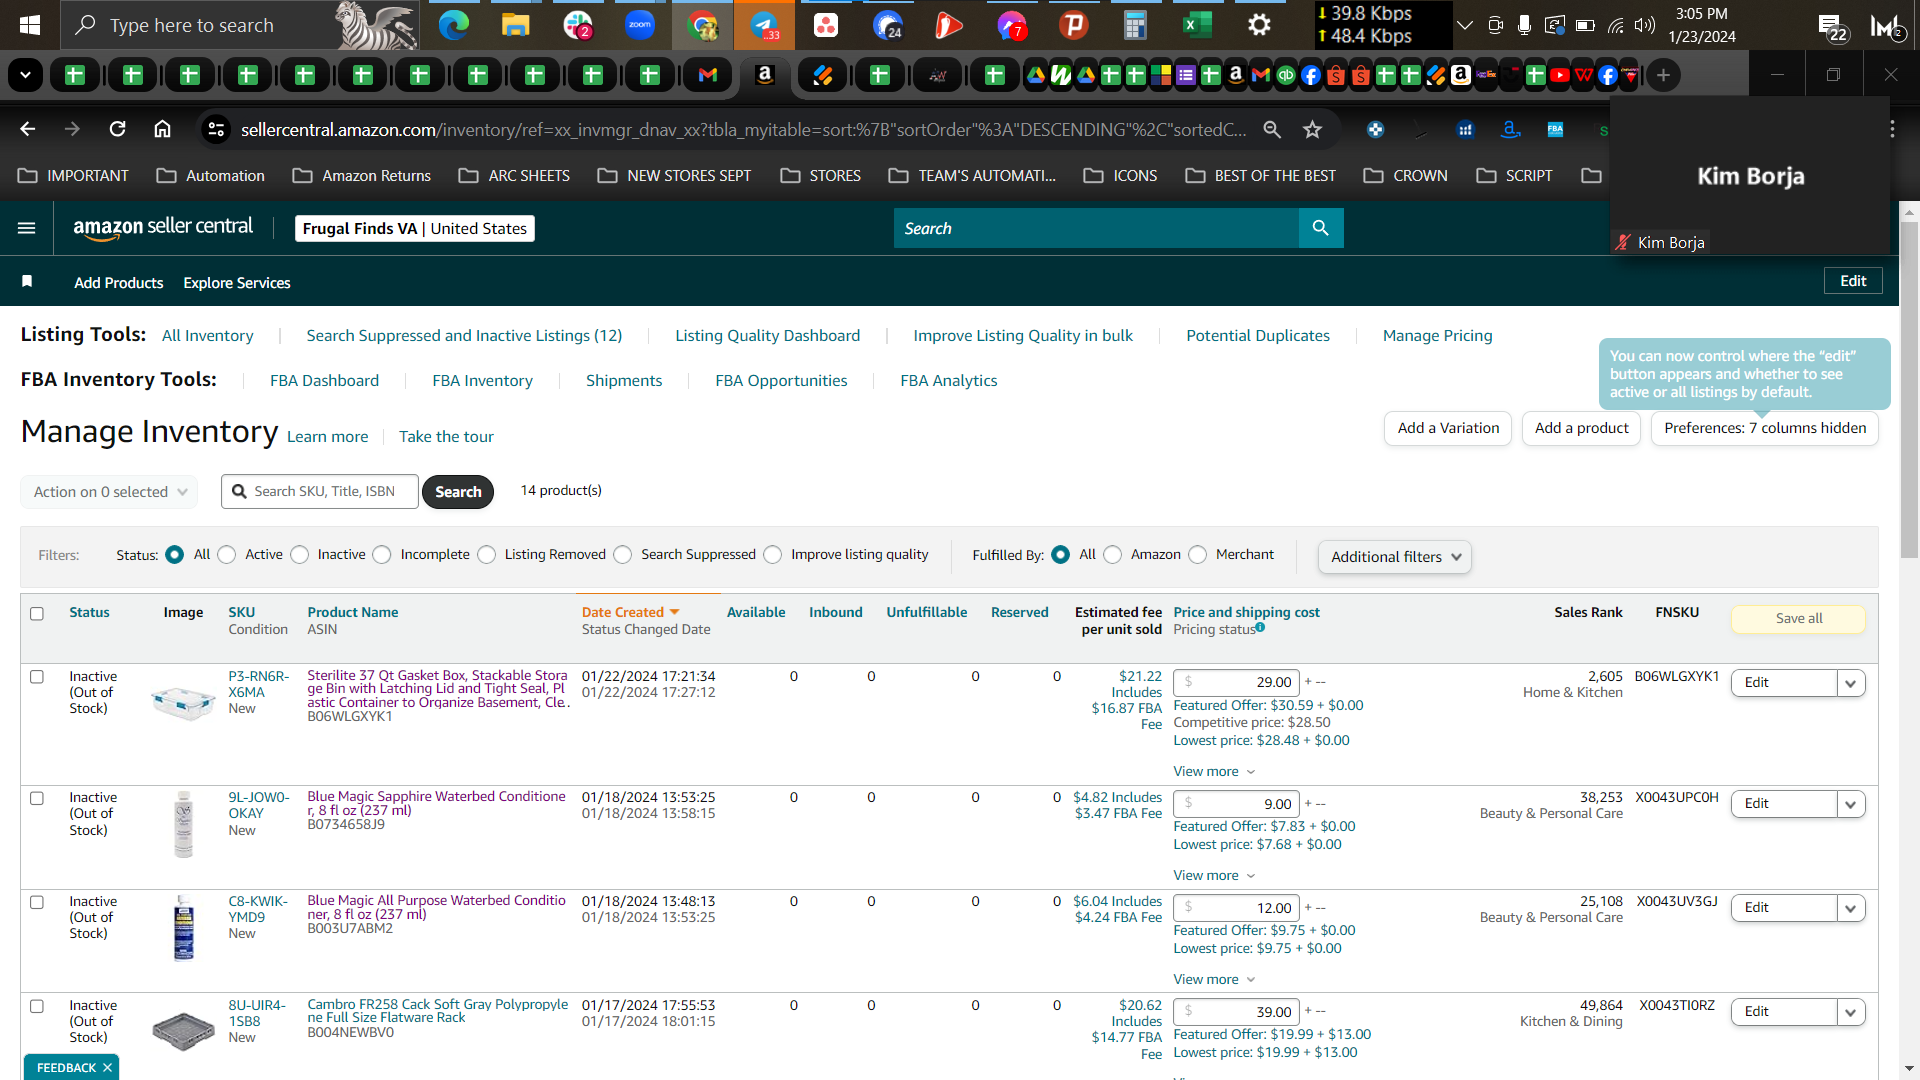The image size is (1920, 1080).
Task: Sort by Date Created column
Action: (630, 612)
